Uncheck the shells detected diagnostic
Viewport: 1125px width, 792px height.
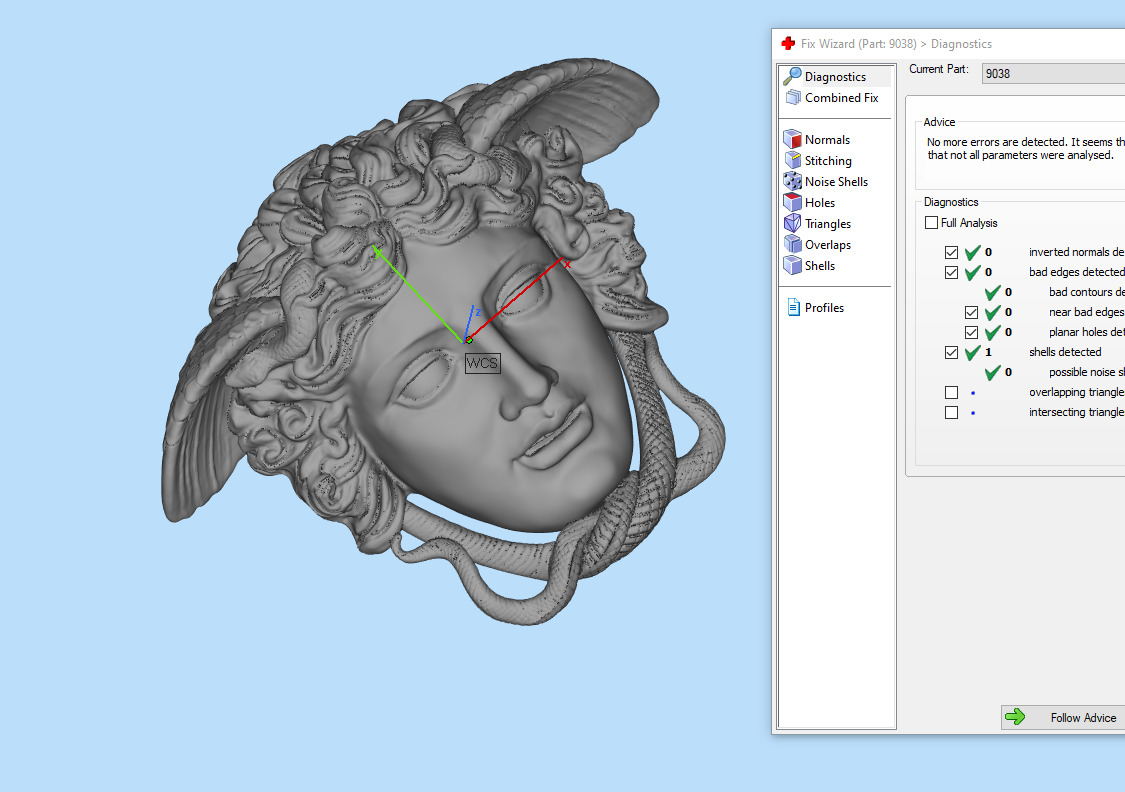pyautogui.click(x=951, y=352)
